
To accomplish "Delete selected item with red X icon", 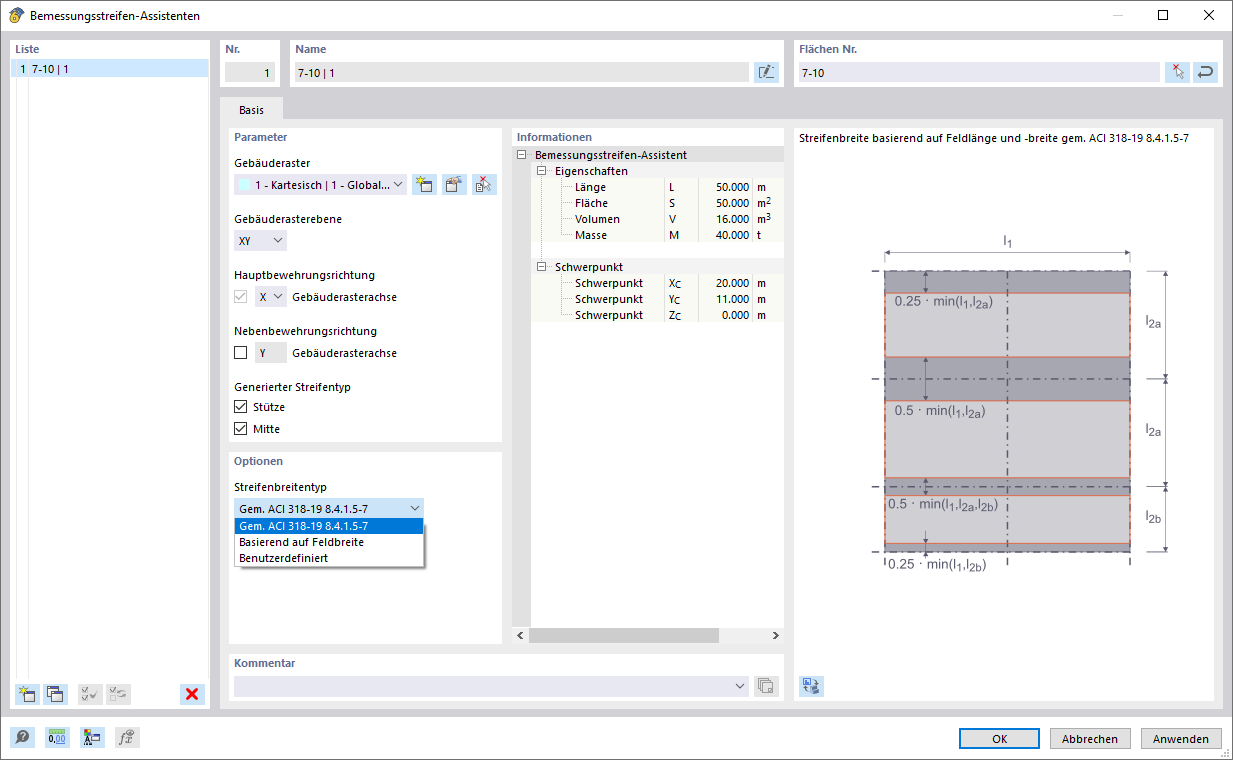I will (x=192, y=694).
